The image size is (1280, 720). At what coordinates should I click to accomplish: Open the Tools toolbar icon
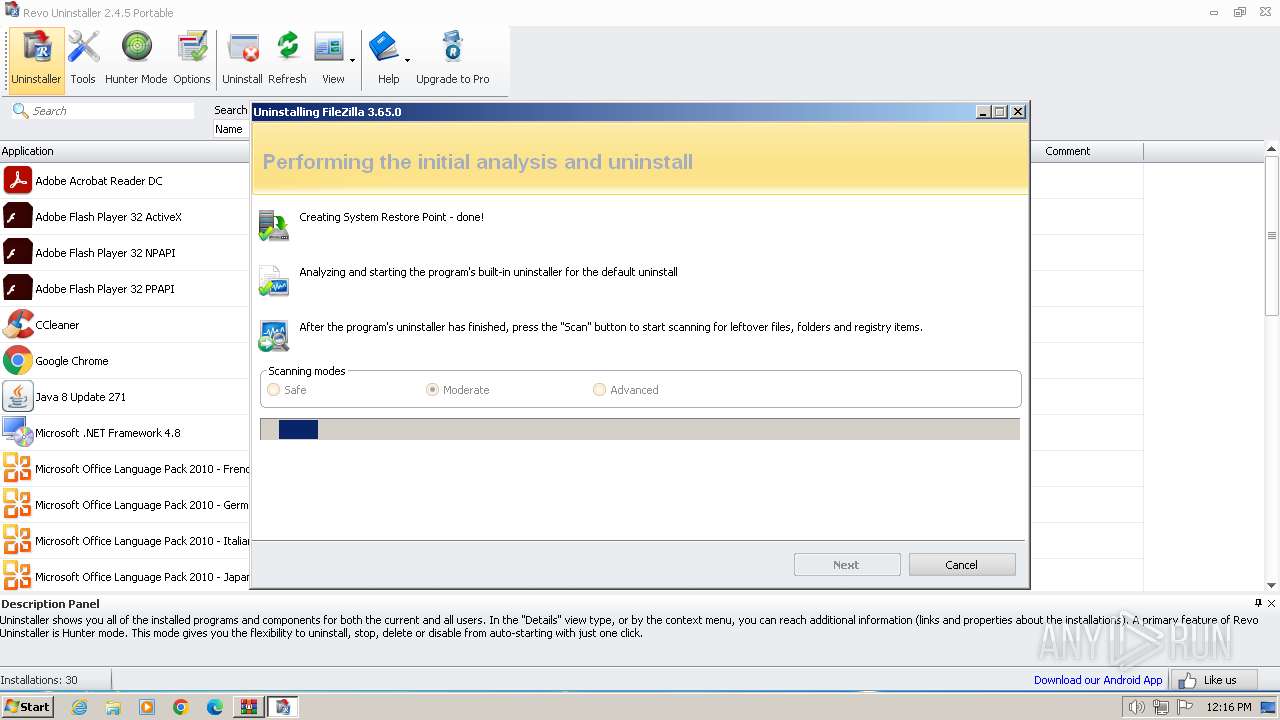[x=83, y=59]
